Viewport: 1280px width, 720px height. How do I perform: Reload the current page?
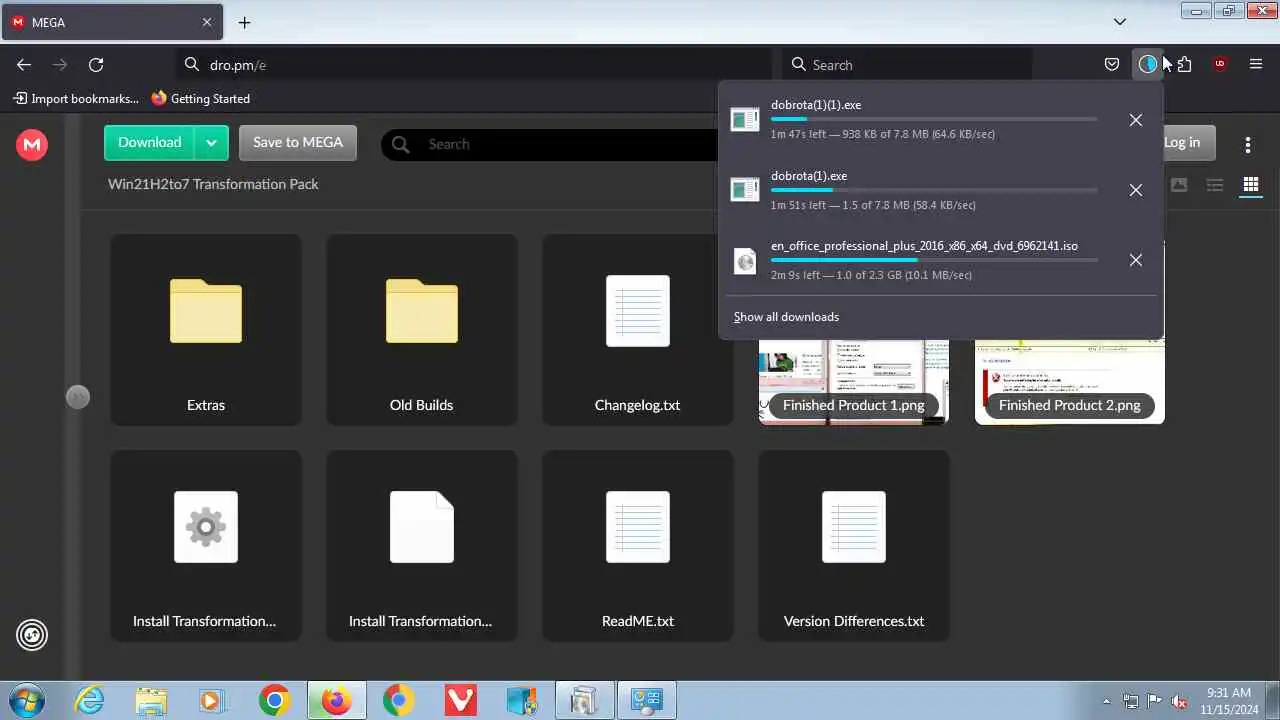(96, 65)
